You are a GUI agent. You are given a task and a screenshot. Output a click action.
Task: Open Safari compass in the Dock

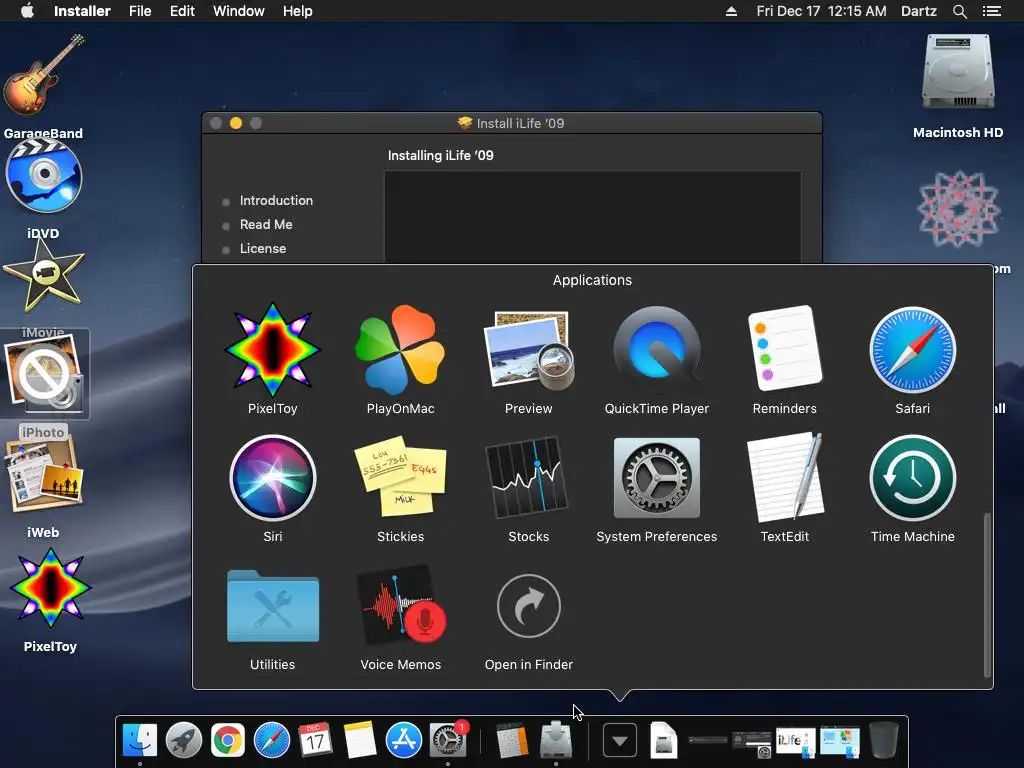[272, 740]
